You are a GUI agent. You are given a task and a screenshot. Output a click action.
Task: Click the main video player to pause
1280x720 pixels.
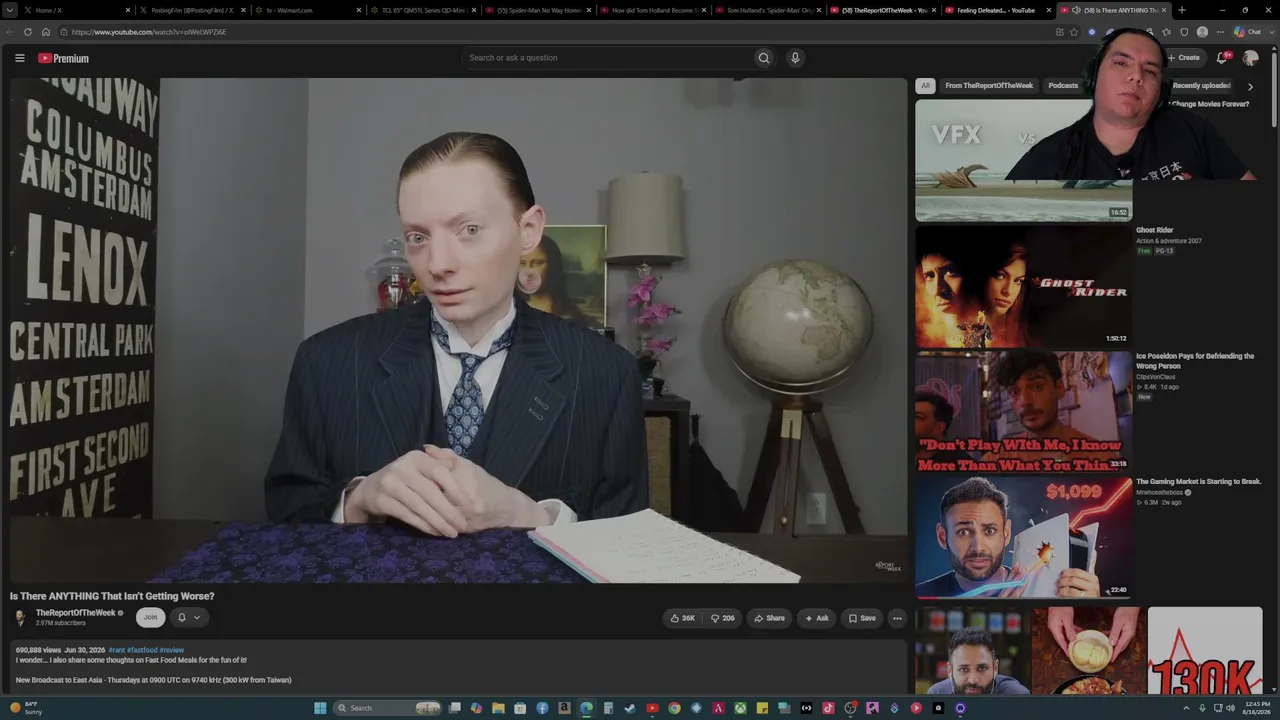(x=459, y=330)
